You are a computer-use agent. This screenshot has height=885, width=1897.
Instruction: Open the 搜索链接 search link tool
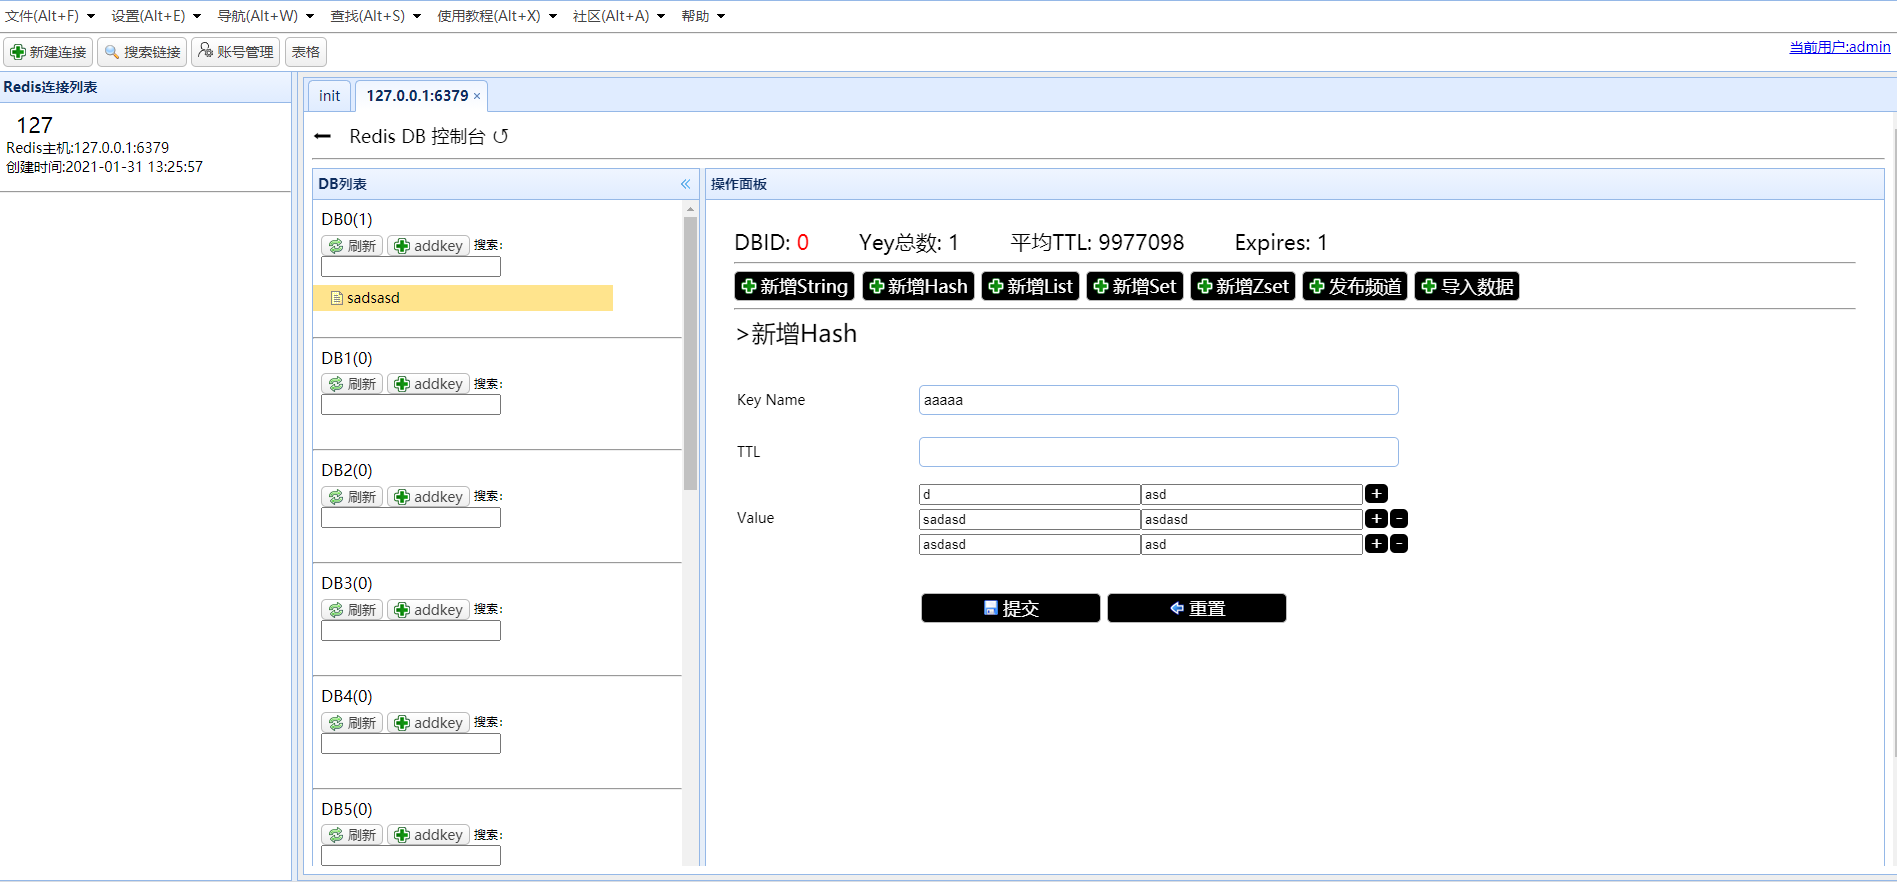[x=142, y=52]
